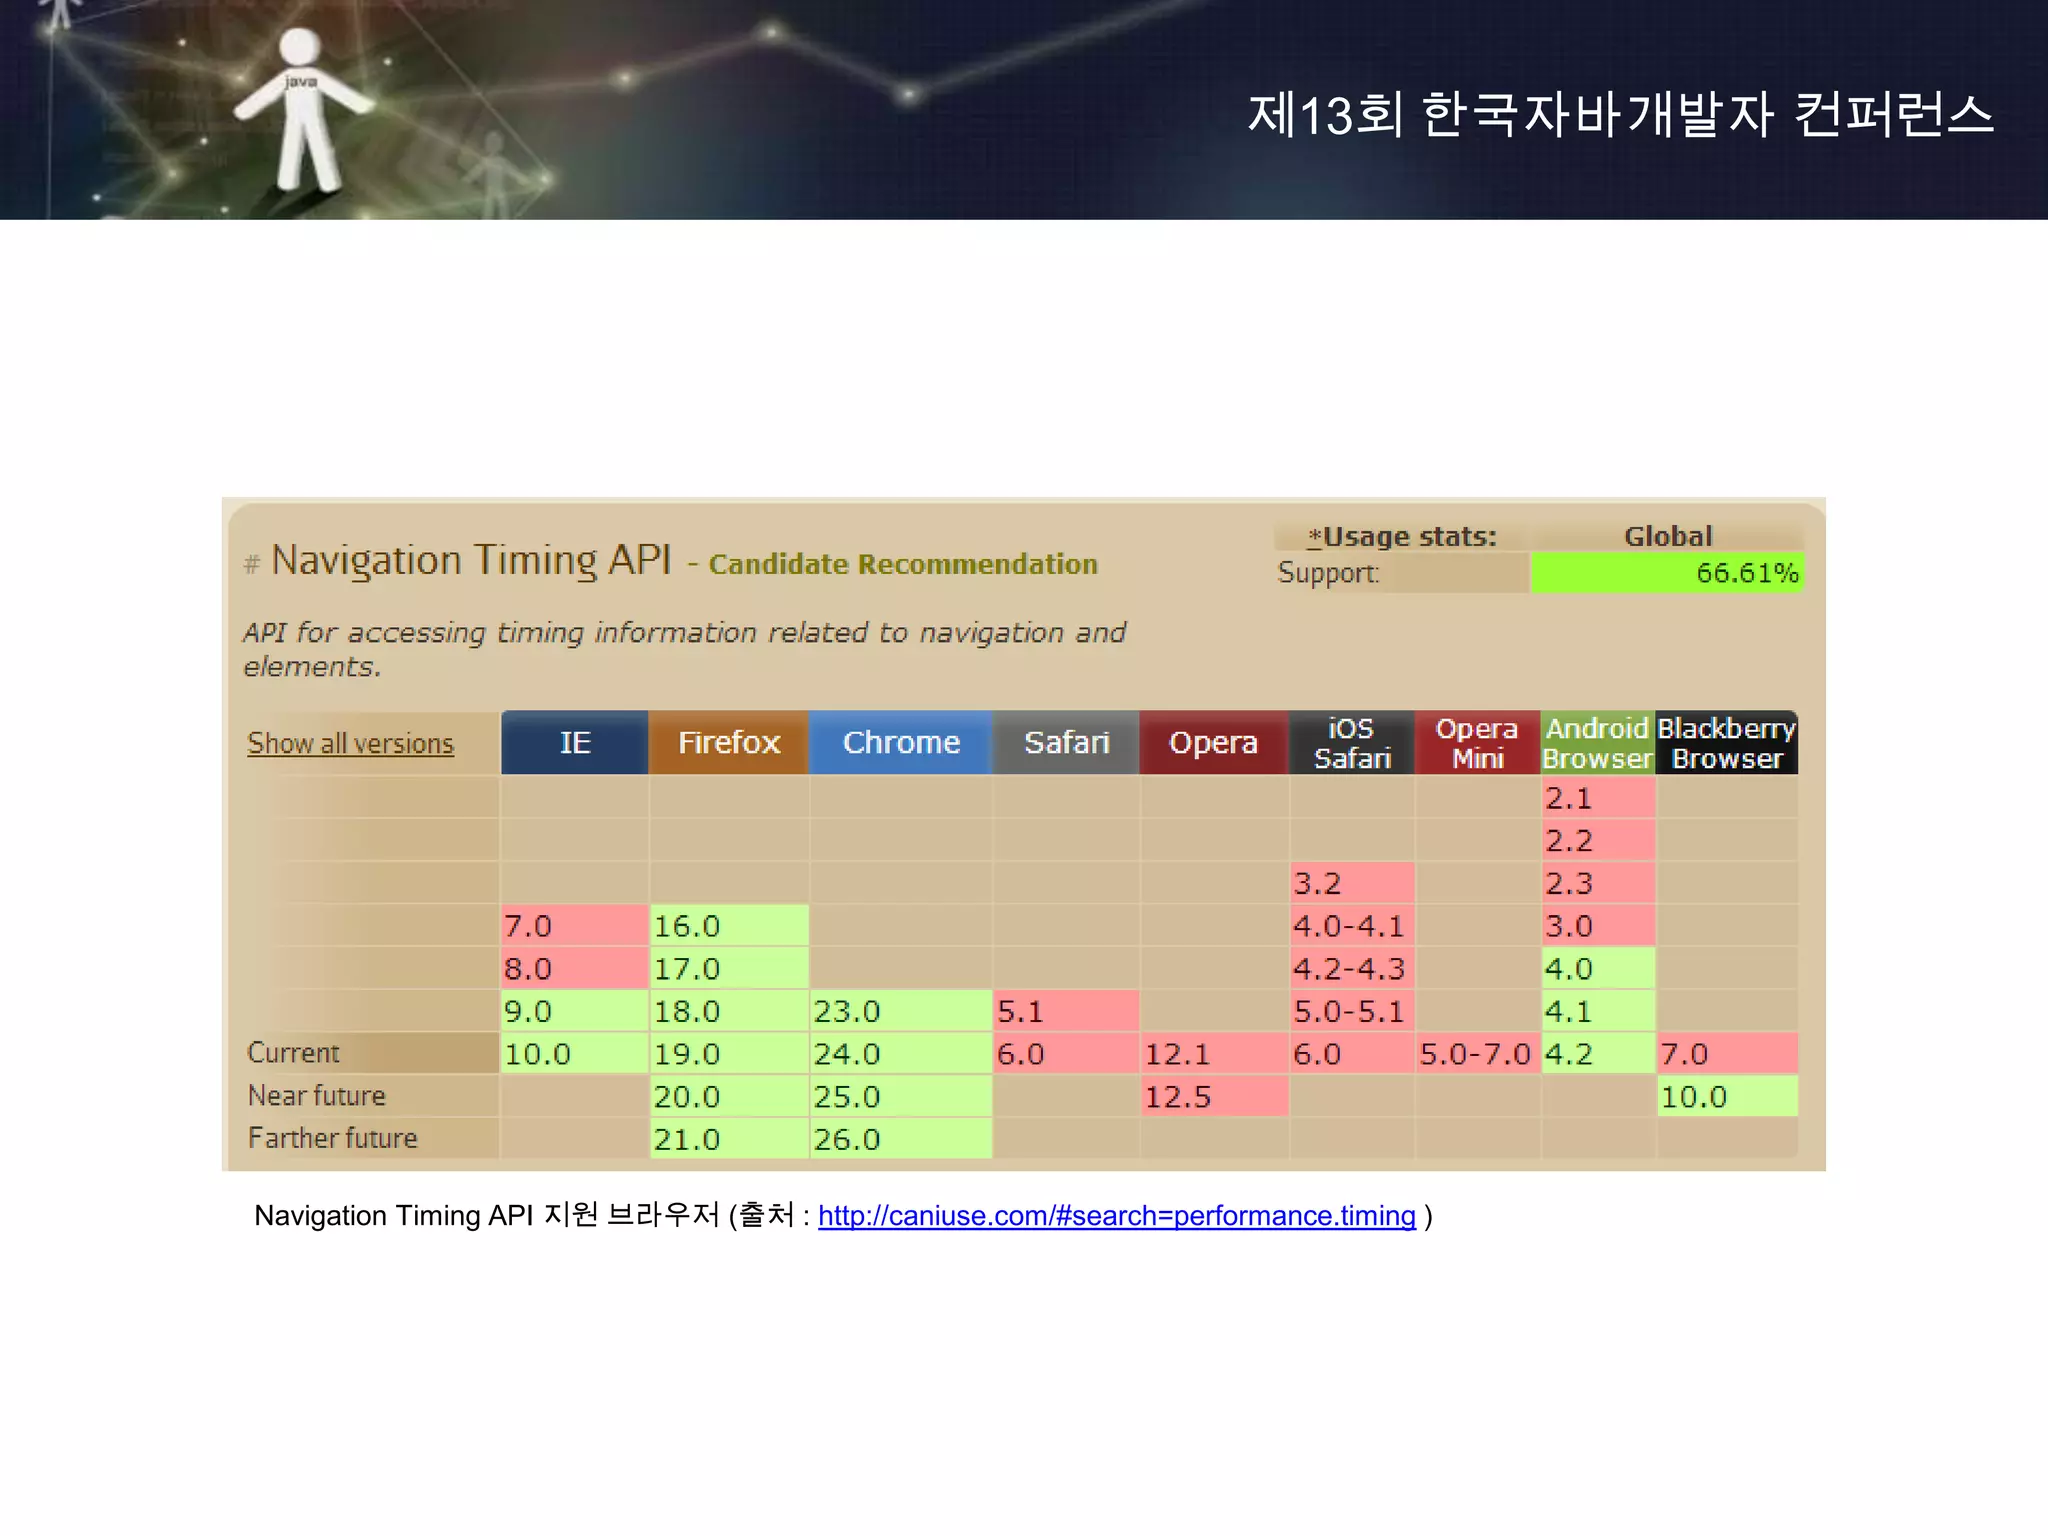Click the Android Browser 2.3 cell
The height and width of the screenshot is (1536, 2048).
pos(1598,884)
